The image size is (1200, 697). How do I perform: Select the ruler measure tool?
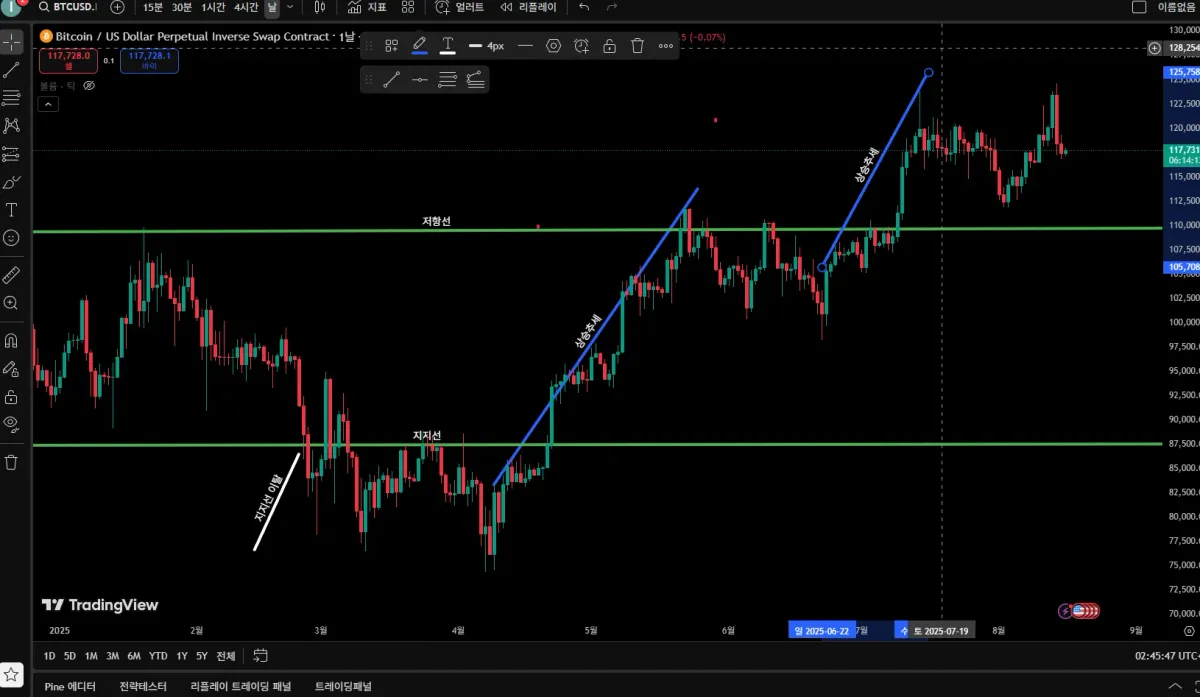pyautogui.click(x=12, y=274)
